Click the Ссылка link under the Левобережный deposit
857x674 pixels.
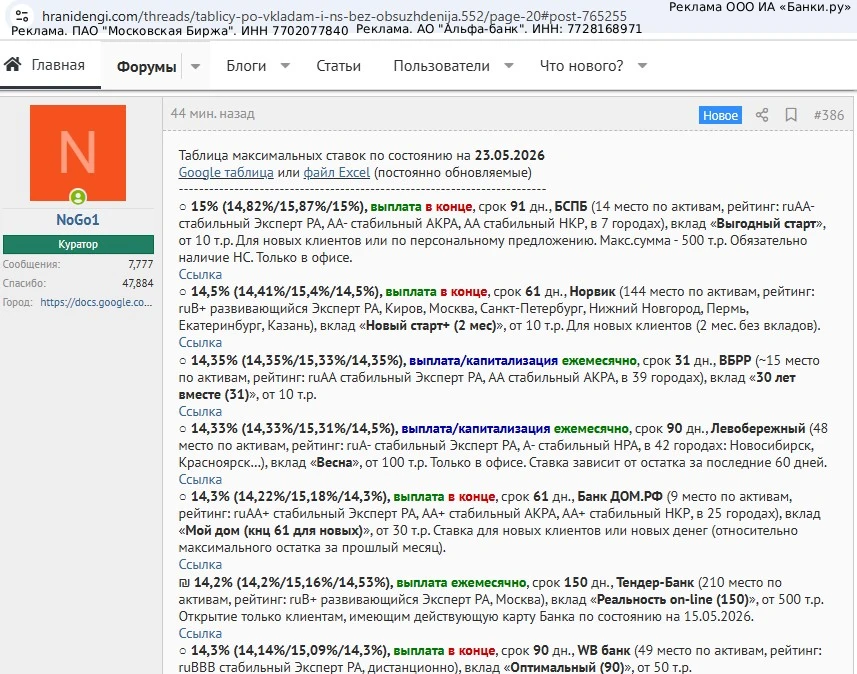pos(200,479)
